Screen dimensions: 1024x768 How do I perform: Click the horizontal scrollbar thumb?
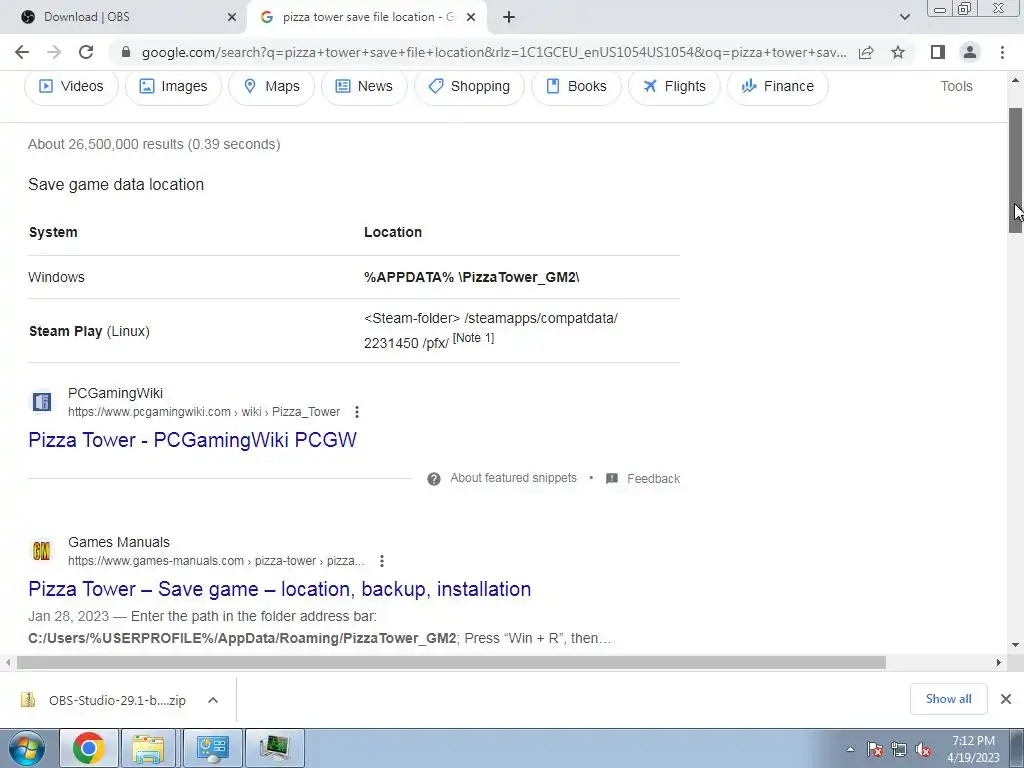[451, 662]
